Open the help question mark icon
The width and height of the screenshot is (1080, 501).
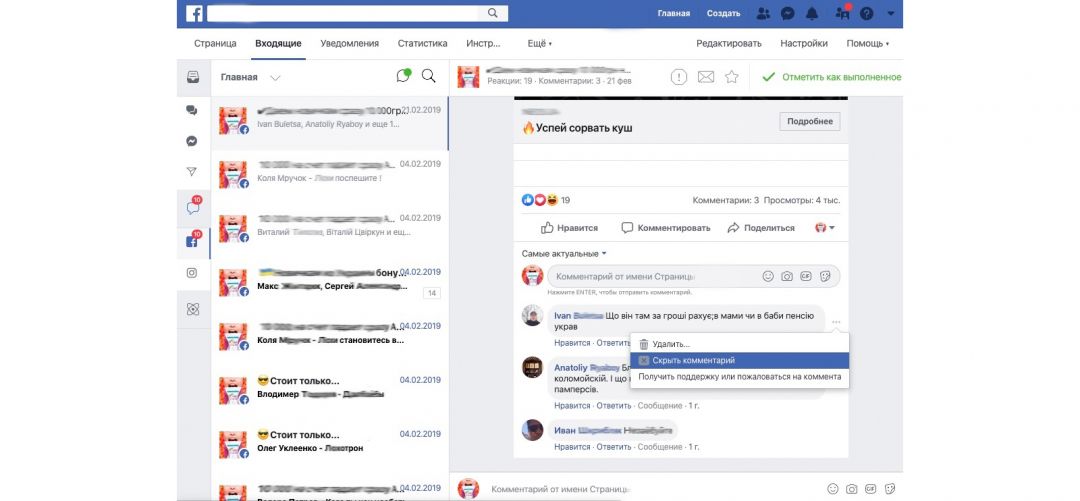(x=866, y=13)
